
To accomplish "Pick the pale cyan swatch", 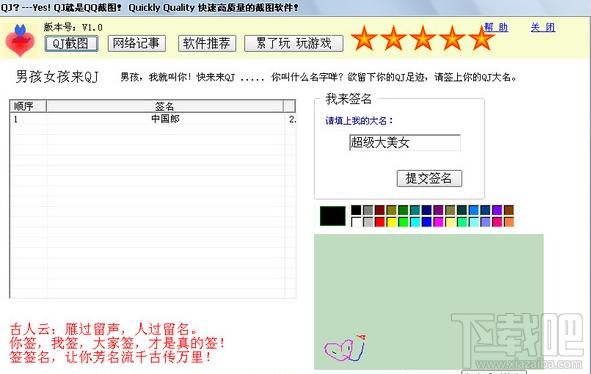I will (474, 222).
